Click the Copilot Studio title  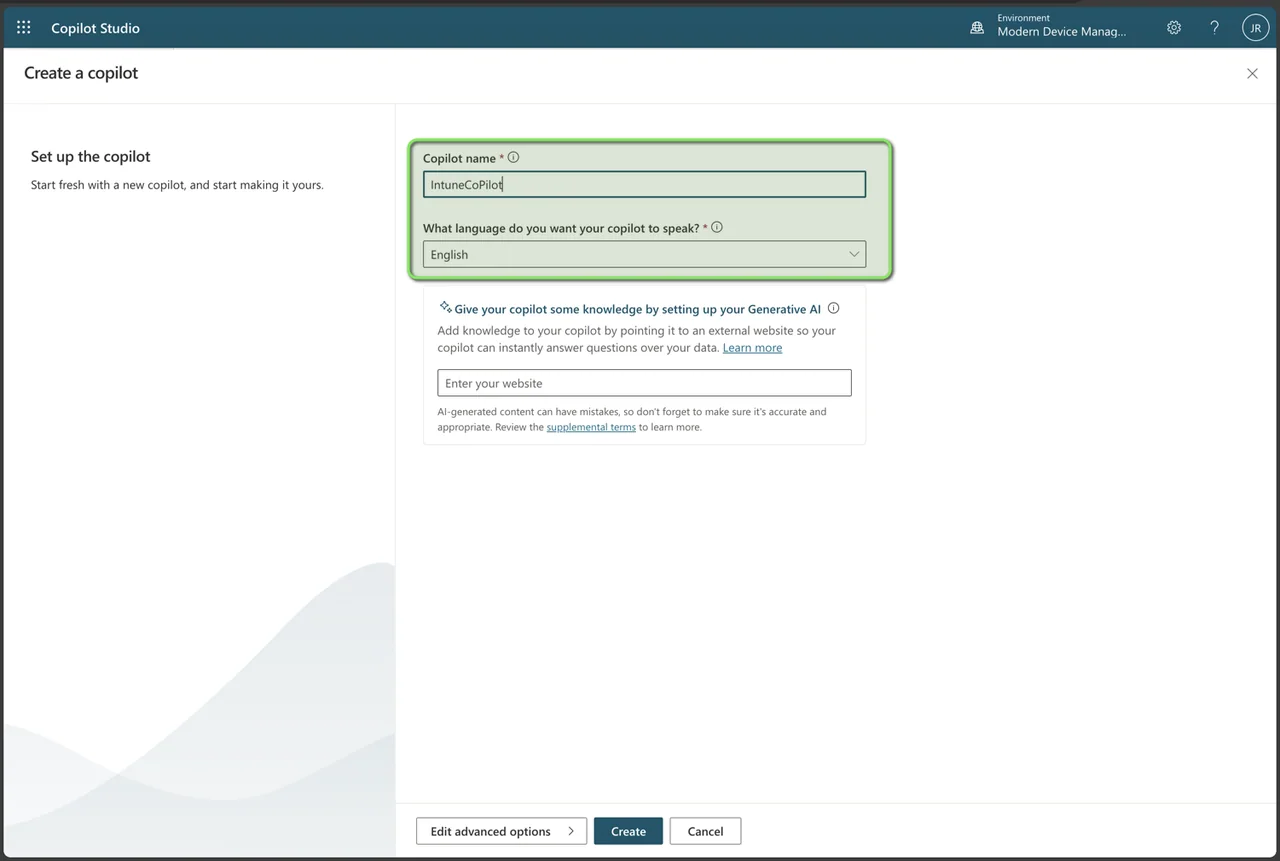click(x=96, y=28)
